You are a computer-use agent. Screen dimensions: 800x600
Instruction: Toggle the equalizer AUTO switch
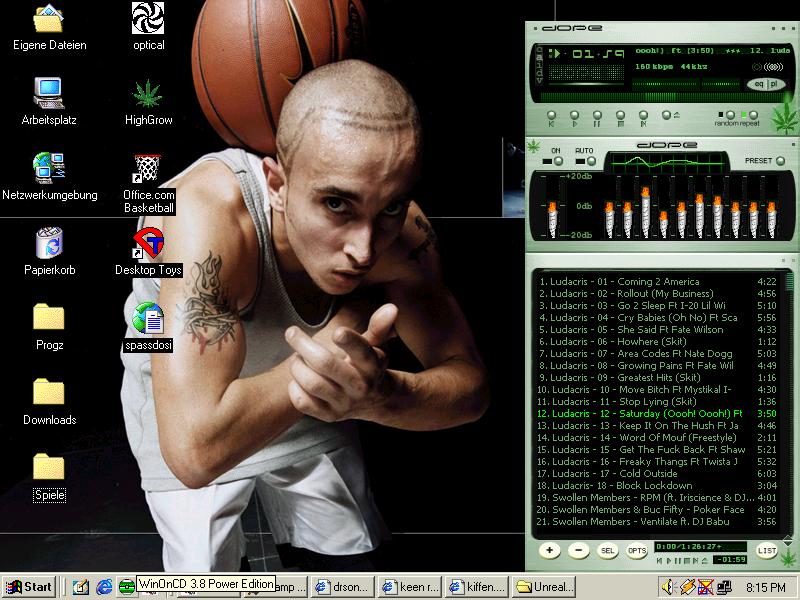591,161
